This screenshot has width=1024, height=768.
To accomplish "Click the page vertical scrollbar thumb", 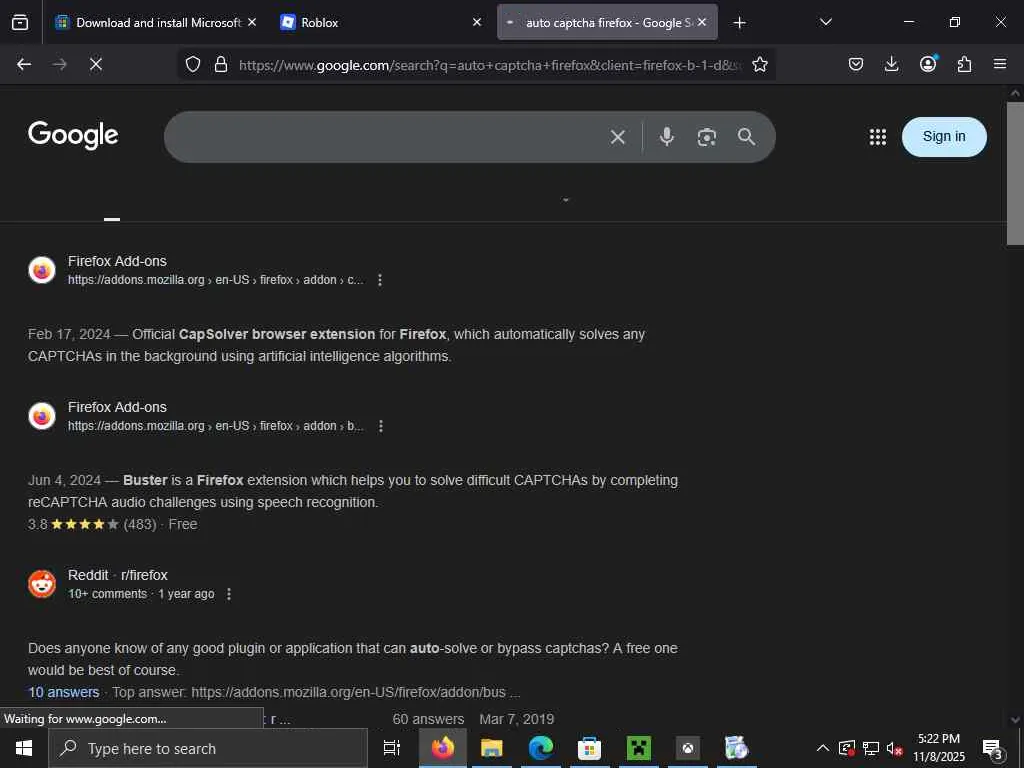I will click(x=1014, y=173).
